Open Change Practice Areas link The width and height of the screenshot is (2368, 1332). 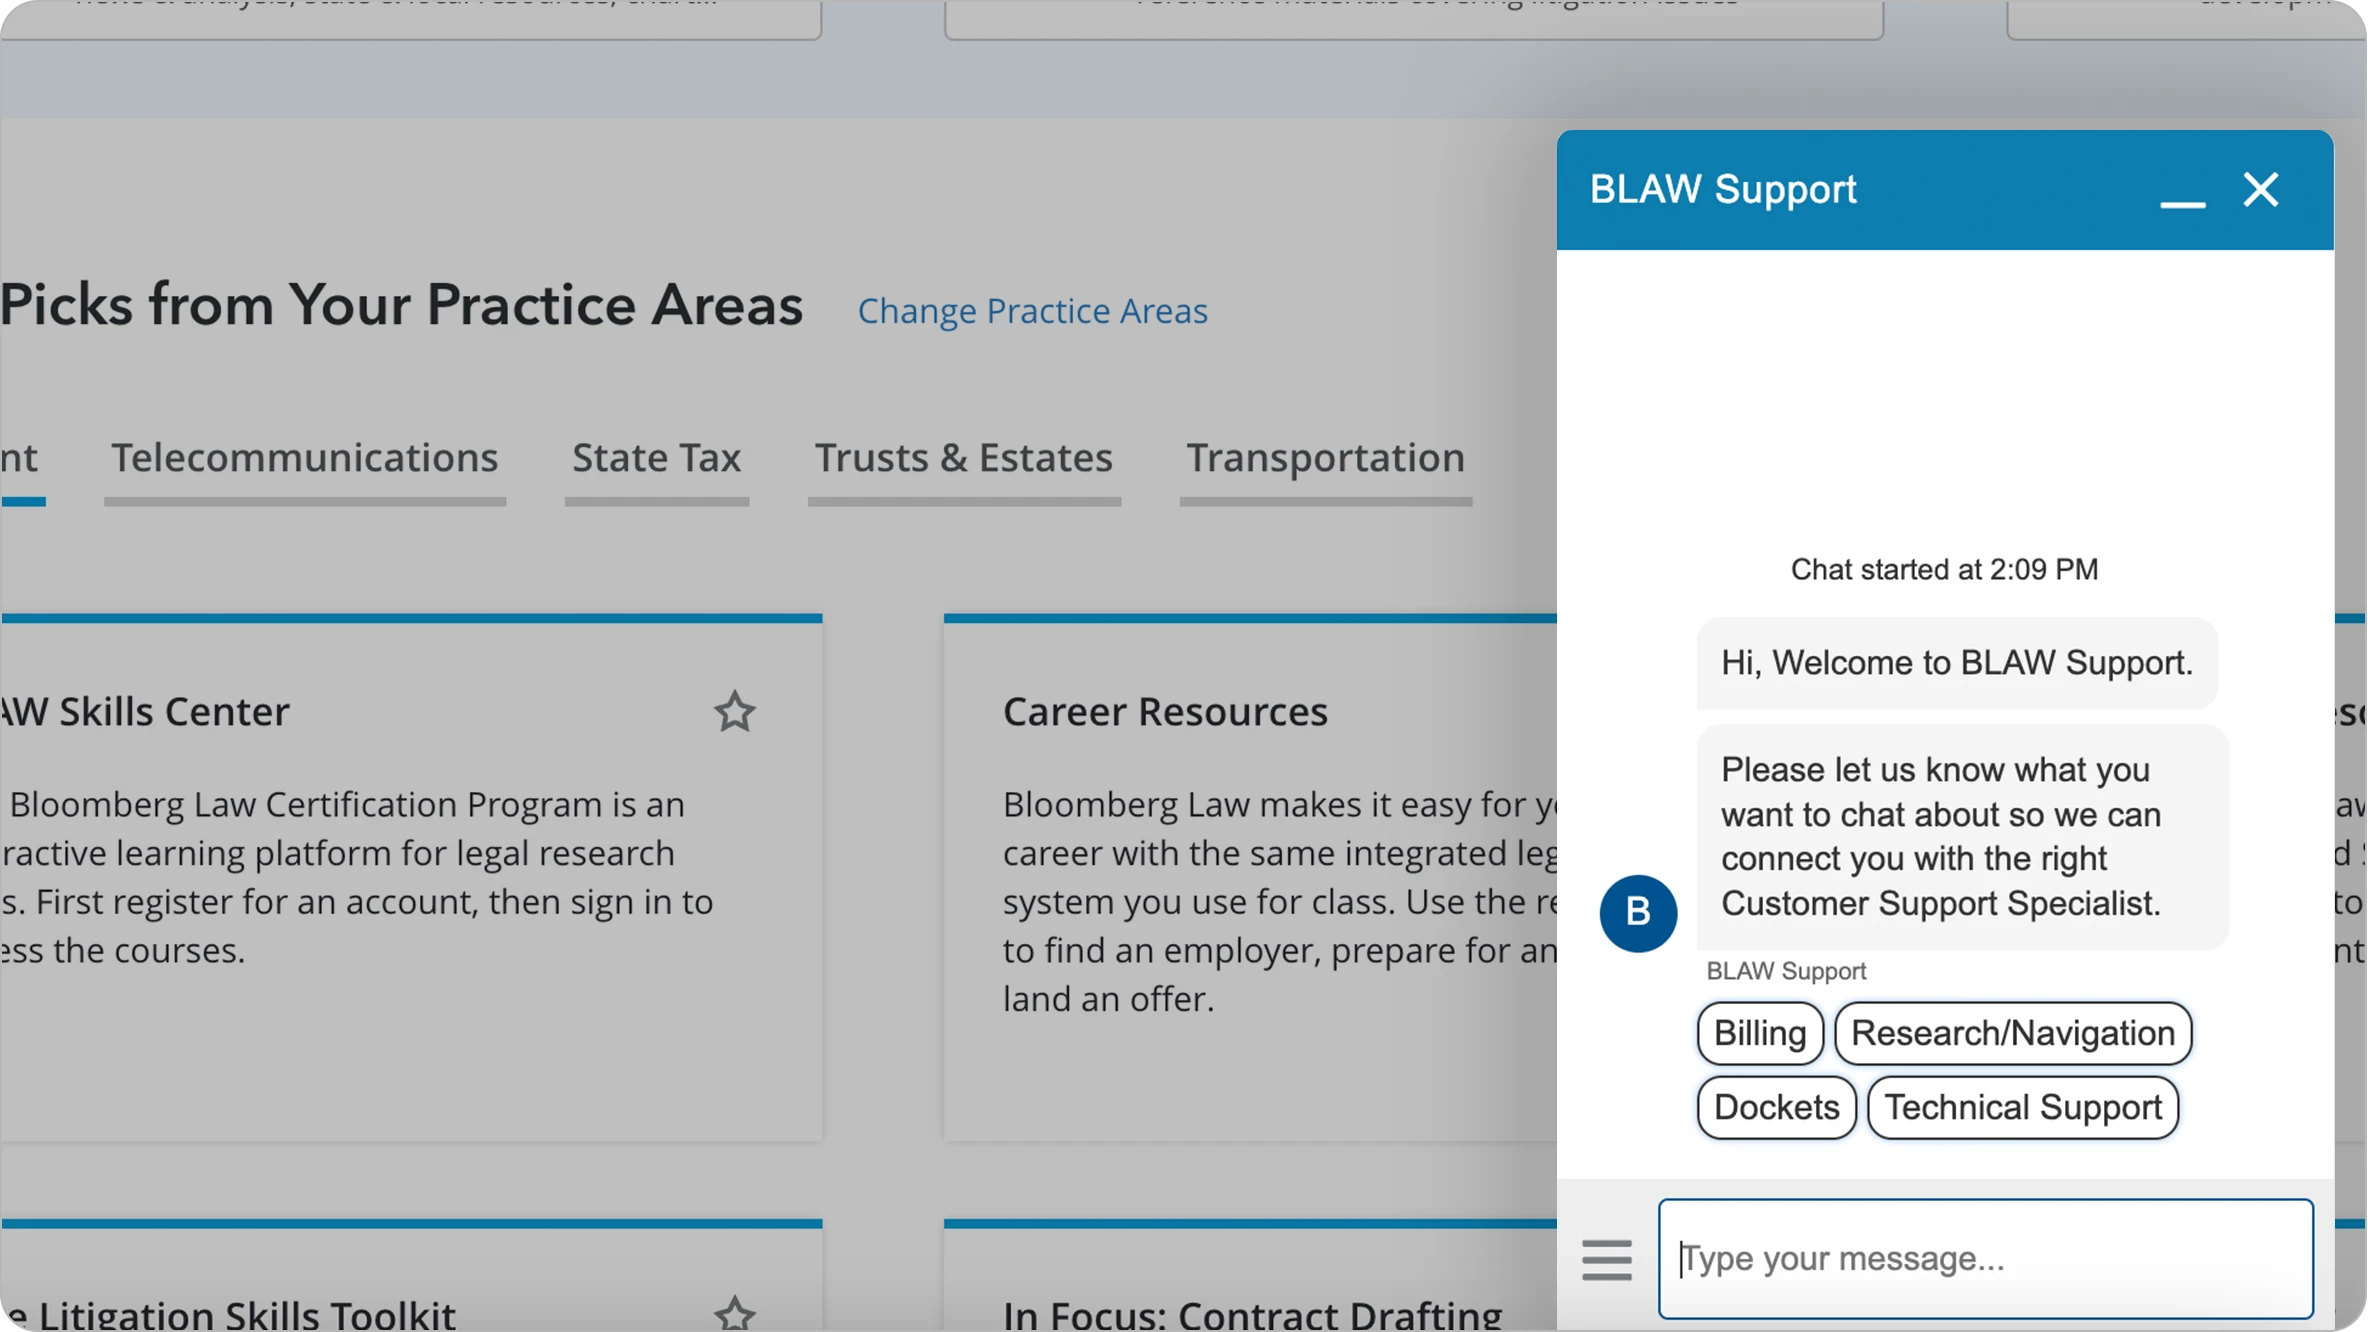click(1032, 311)
